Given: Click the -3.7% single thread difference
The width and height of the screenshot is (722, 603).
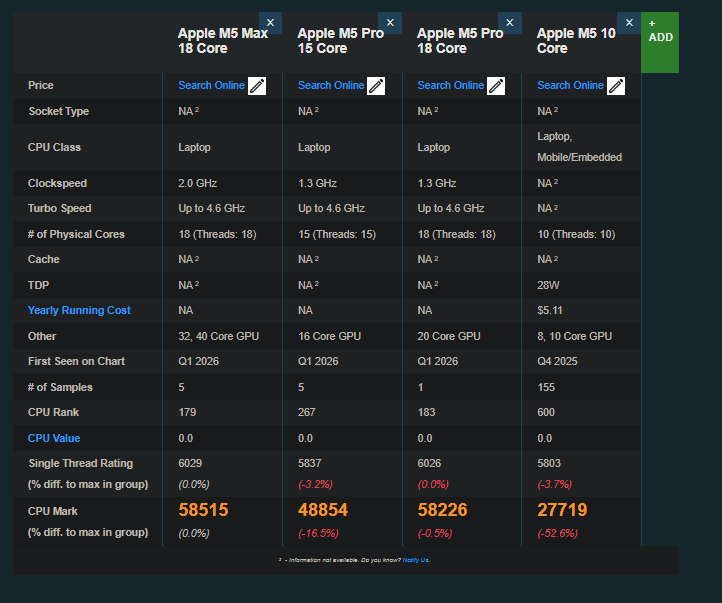Looking at the screenshot, I should (554, 485).
